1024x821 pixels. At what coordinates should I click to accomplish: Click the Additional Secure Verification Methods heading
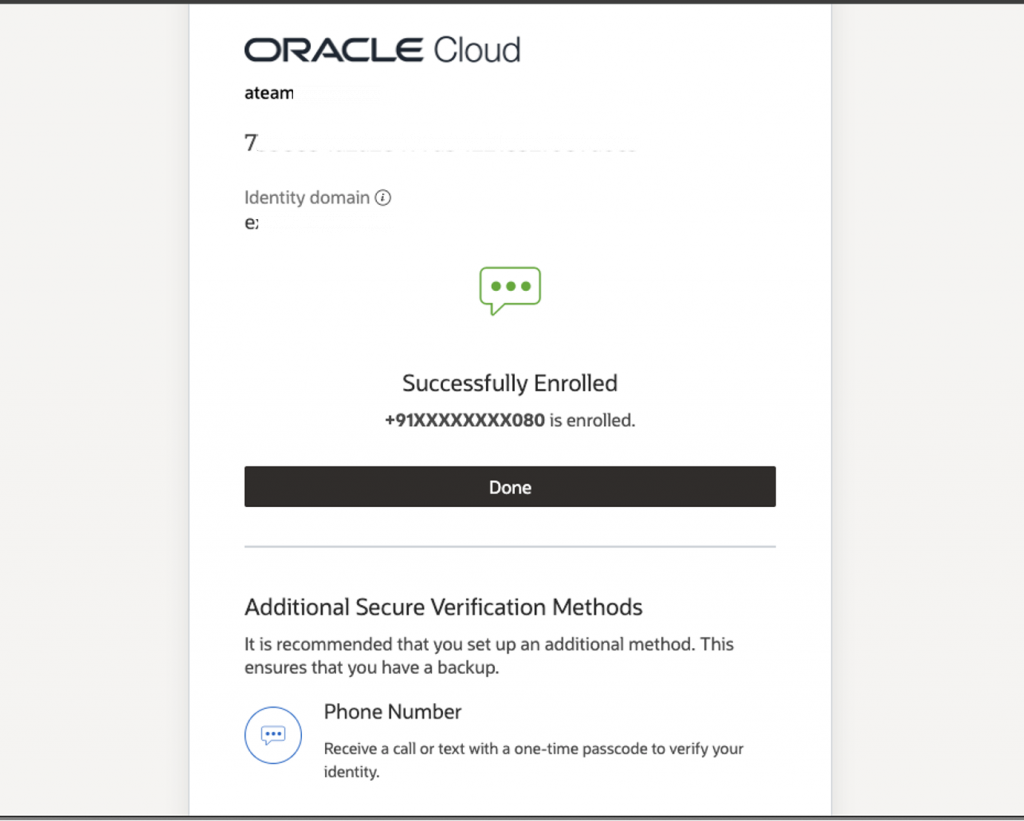443,607
